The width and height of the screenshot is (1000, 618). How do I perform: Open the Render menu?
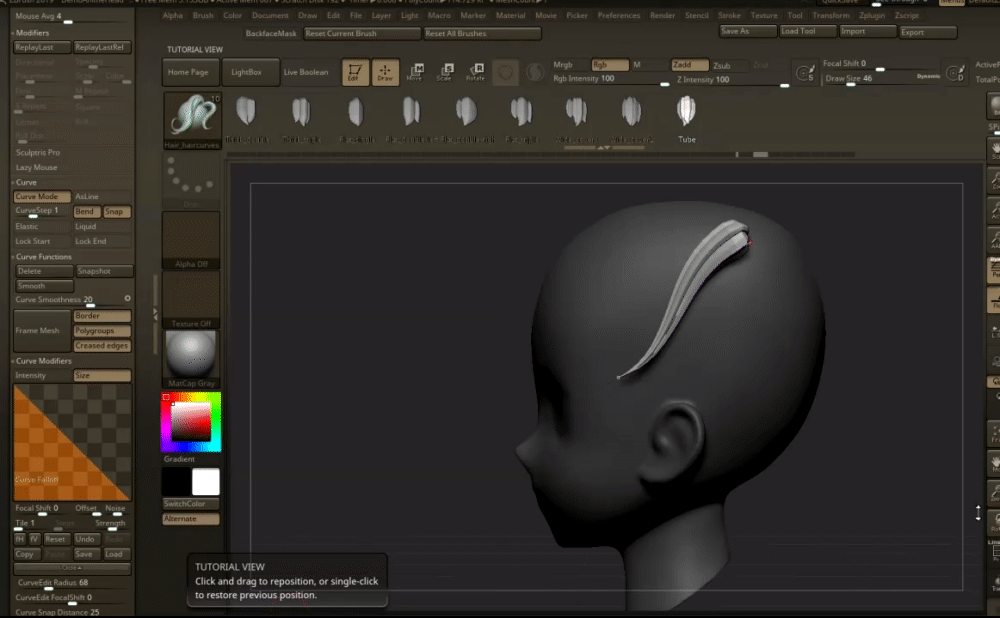tap(662, 15)
